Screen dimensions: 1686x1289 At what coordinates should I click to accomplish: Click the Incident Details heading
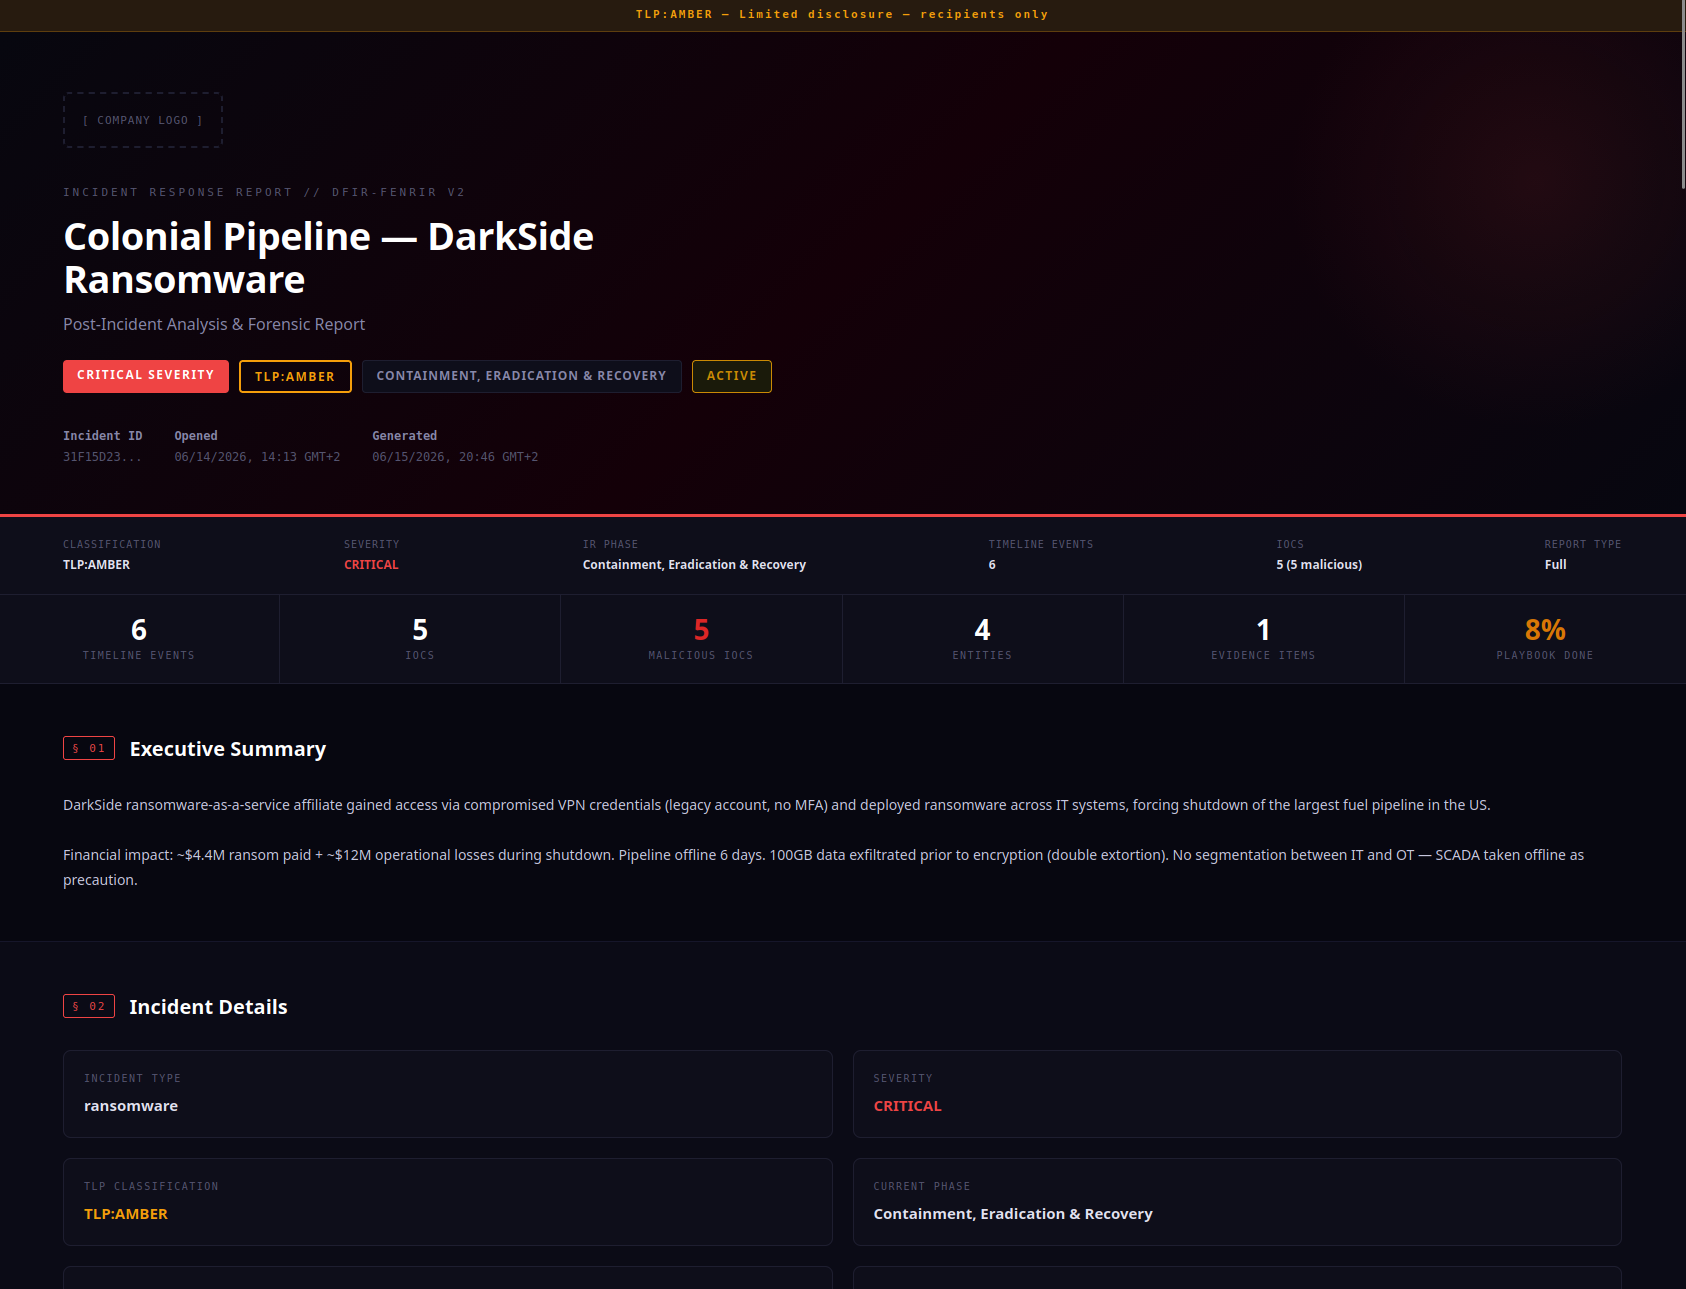pyautogui.click(x=208, y=1007)
